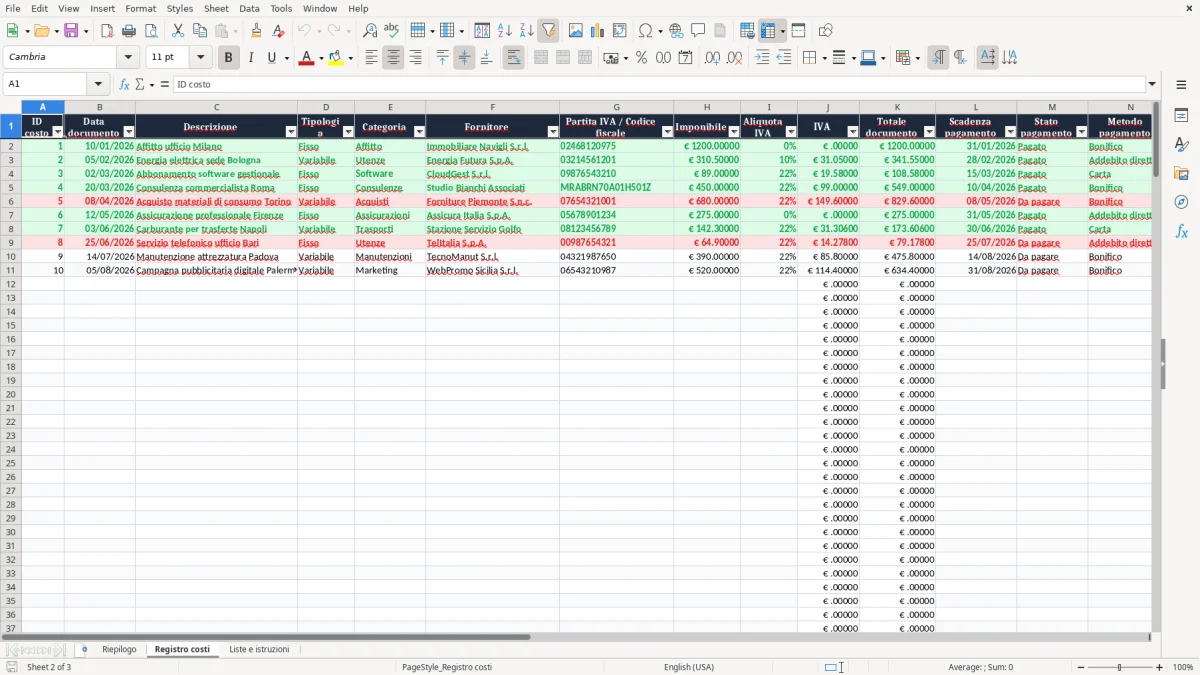Viewport: 1200px width, 675px height.
Task: Expand the Background Color palette arrow
Action: coord(350,58)
